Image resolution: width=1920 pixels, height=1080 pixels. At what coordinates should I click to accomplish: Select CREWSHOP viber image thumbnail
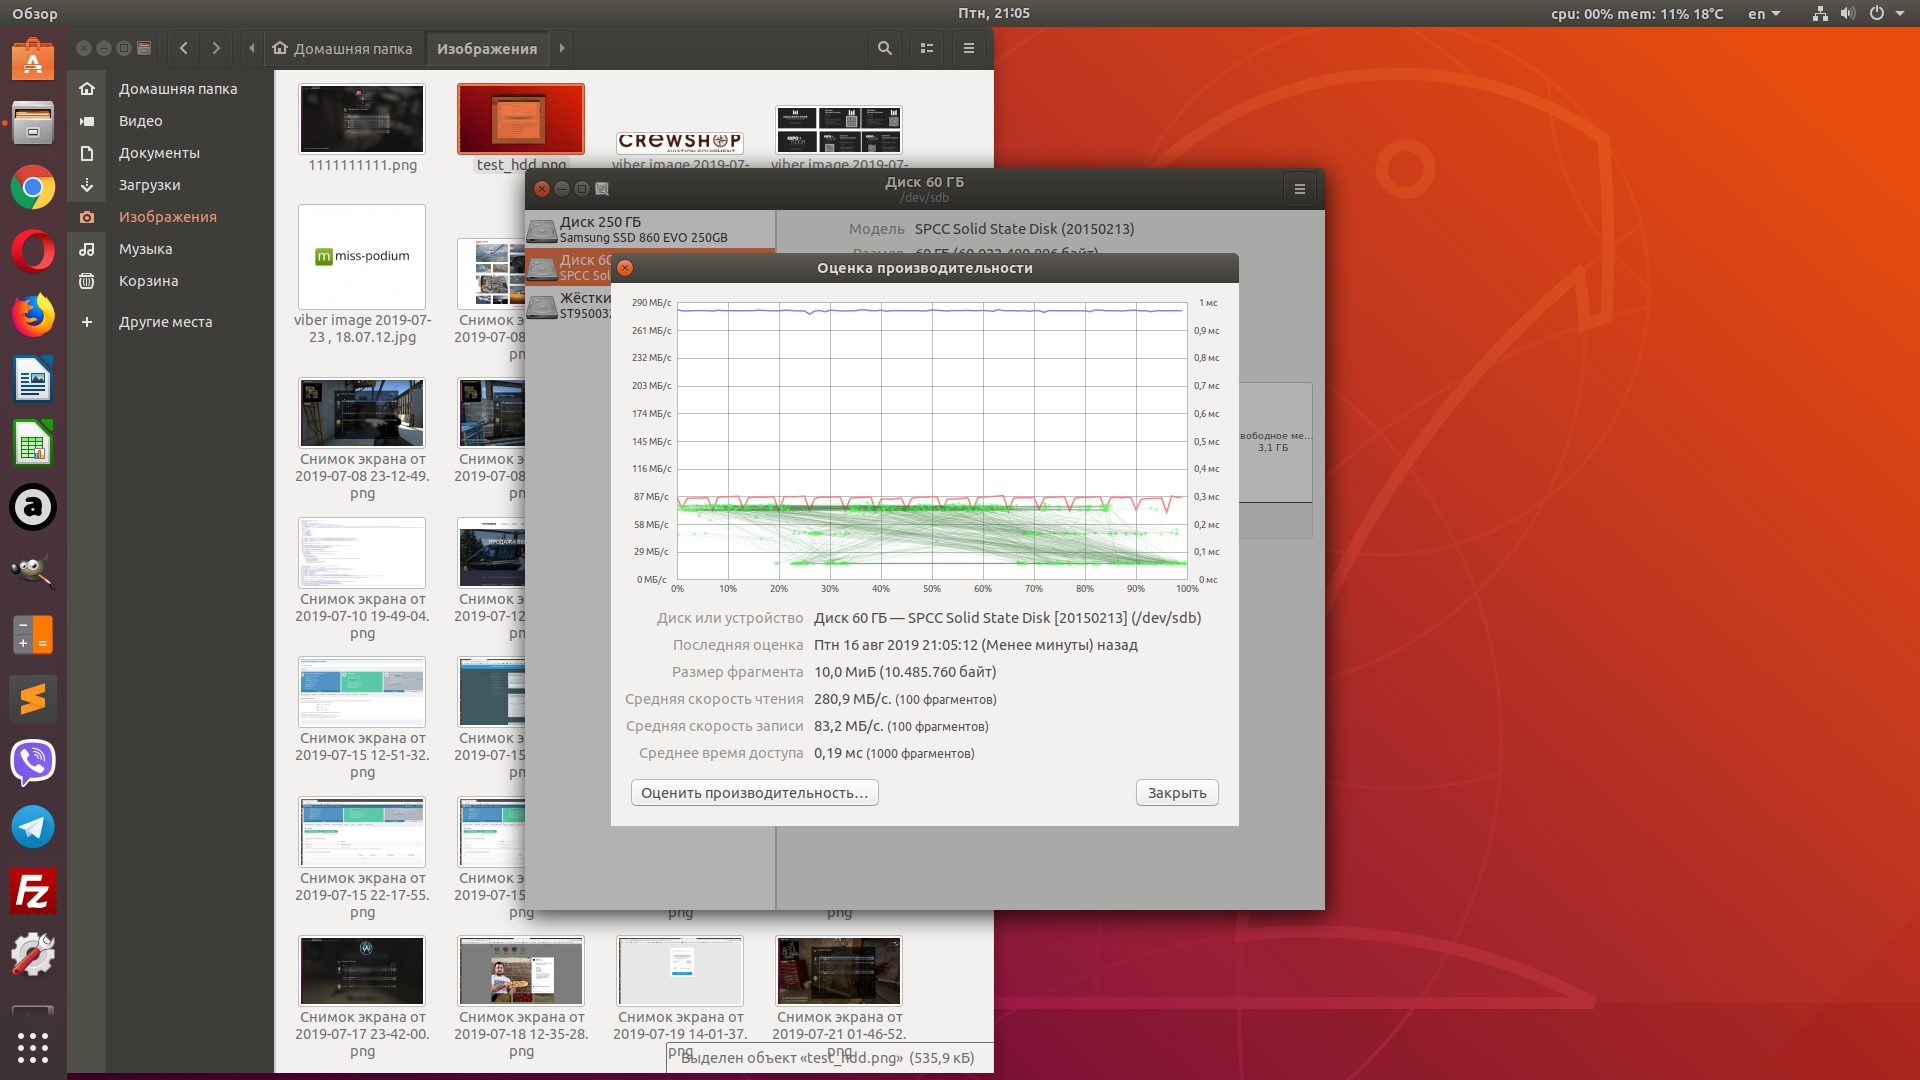click(x=680, y=141)
